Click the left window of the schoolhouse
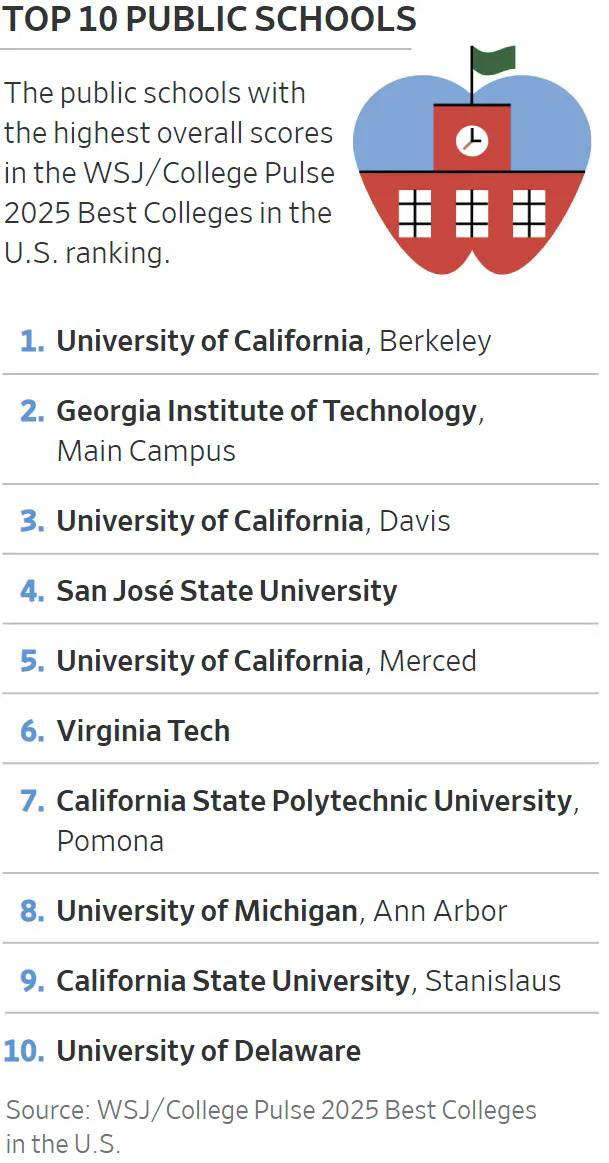This screenshot has height=1163, width=609. pyautogui.click(x=414, y=212)
